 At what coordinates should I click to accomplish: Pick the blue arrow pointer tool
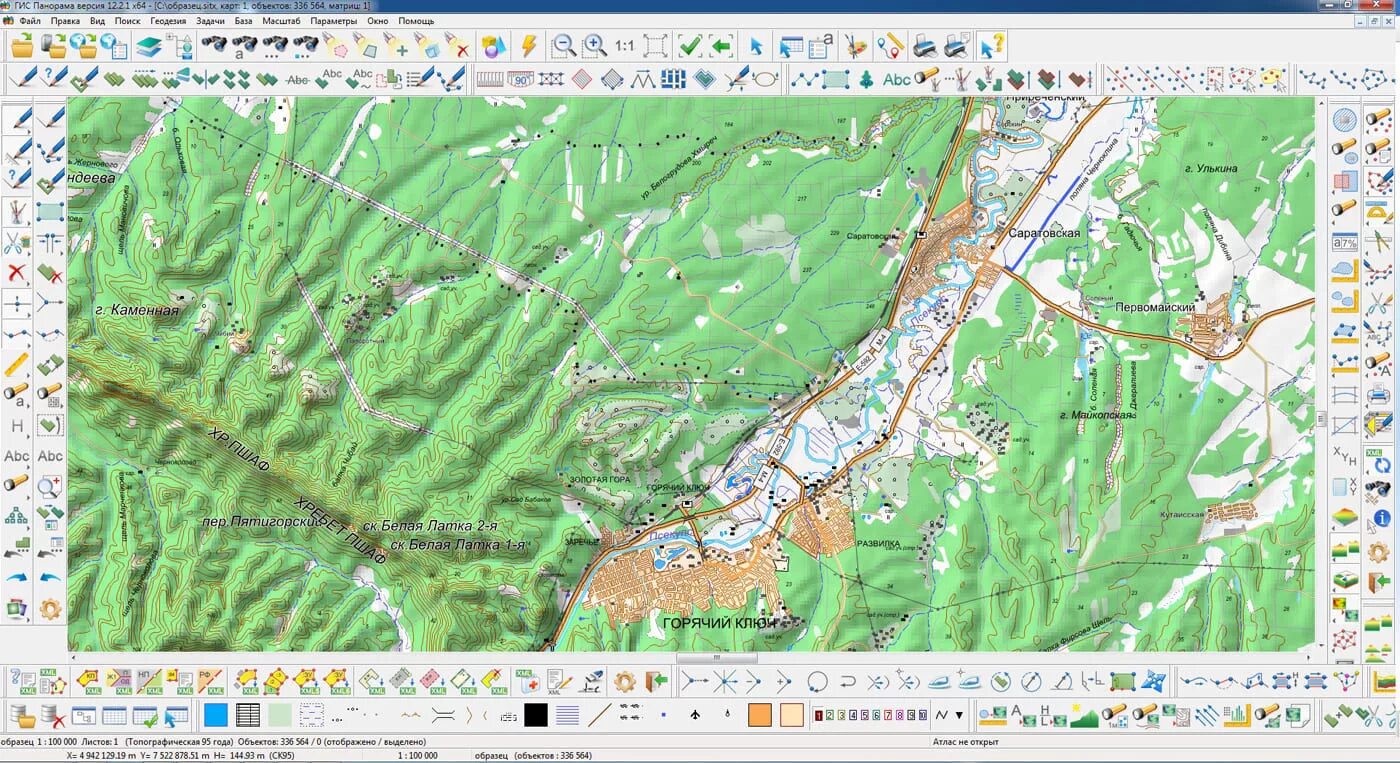(x=756, y=46)
